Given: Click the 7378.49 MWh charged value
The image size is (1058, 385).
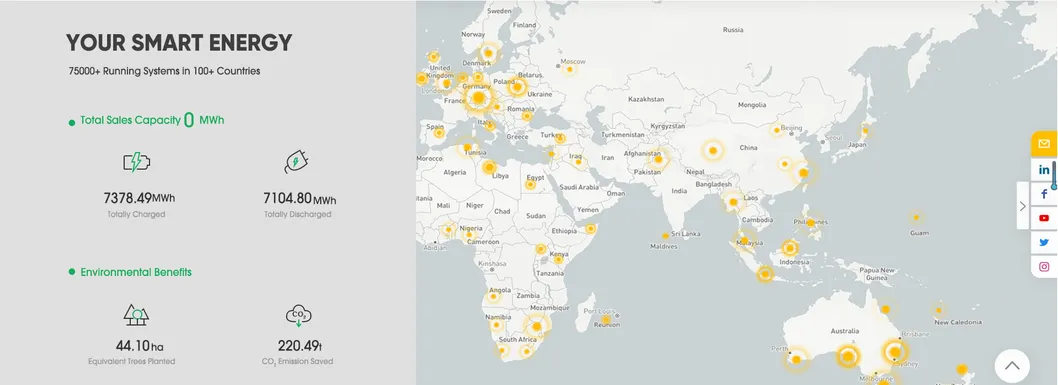Looking at the screenshot, I should [x=139, y=198].
